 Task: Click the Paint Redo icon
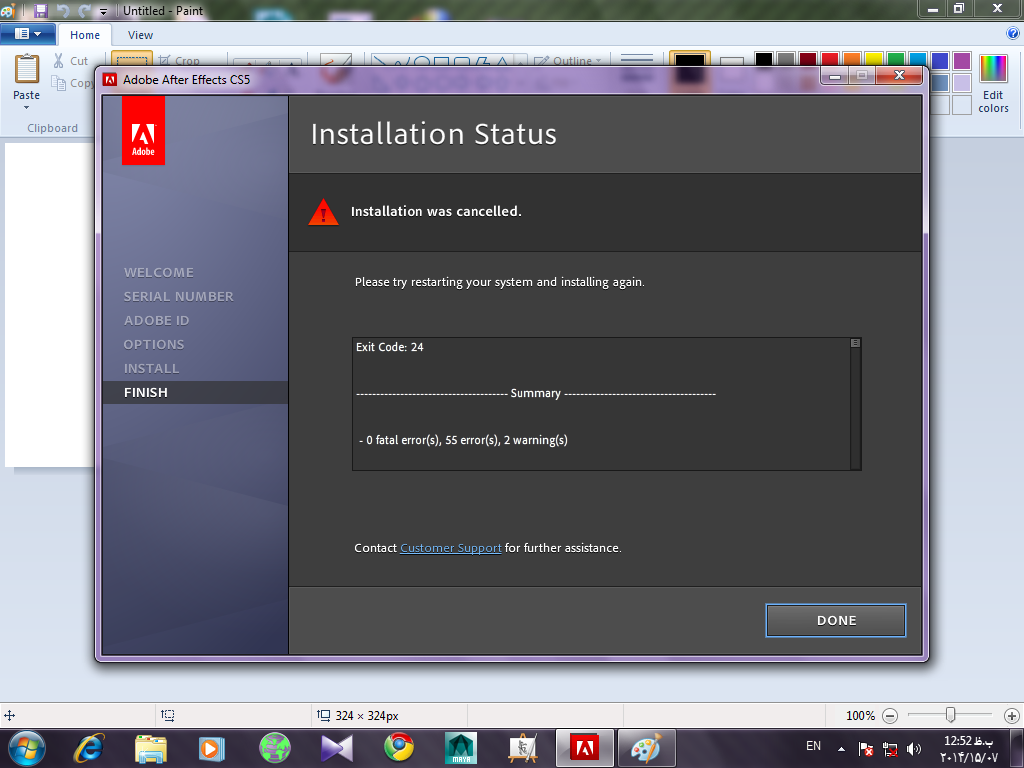pos(84,10)
